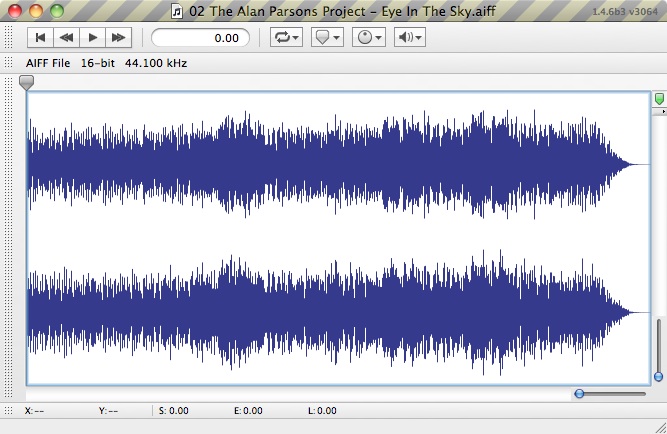Click the green zoom window button
The width and height of the screenshot is (667, 434).
tap(57, 11)
